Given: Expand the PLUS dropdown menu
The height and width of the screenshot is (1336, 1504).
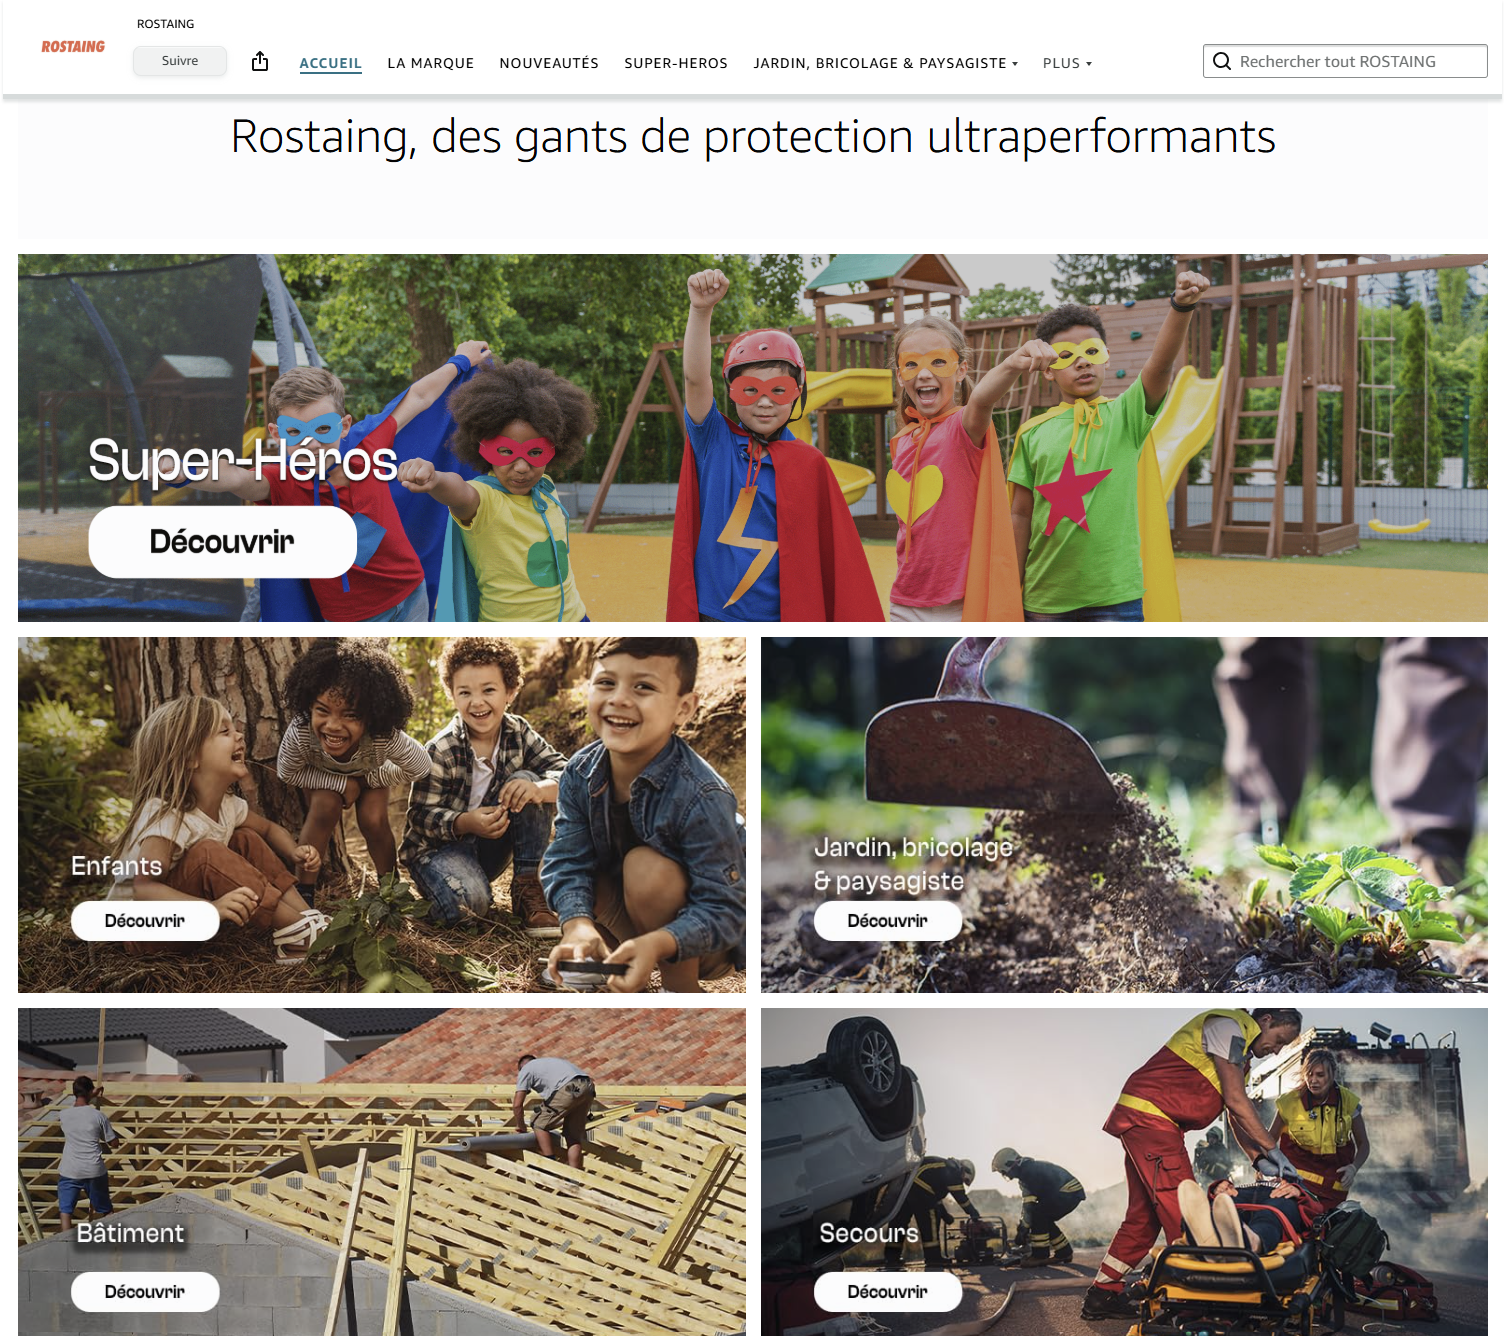Looking at the screenshot, I should [1067, 63].
